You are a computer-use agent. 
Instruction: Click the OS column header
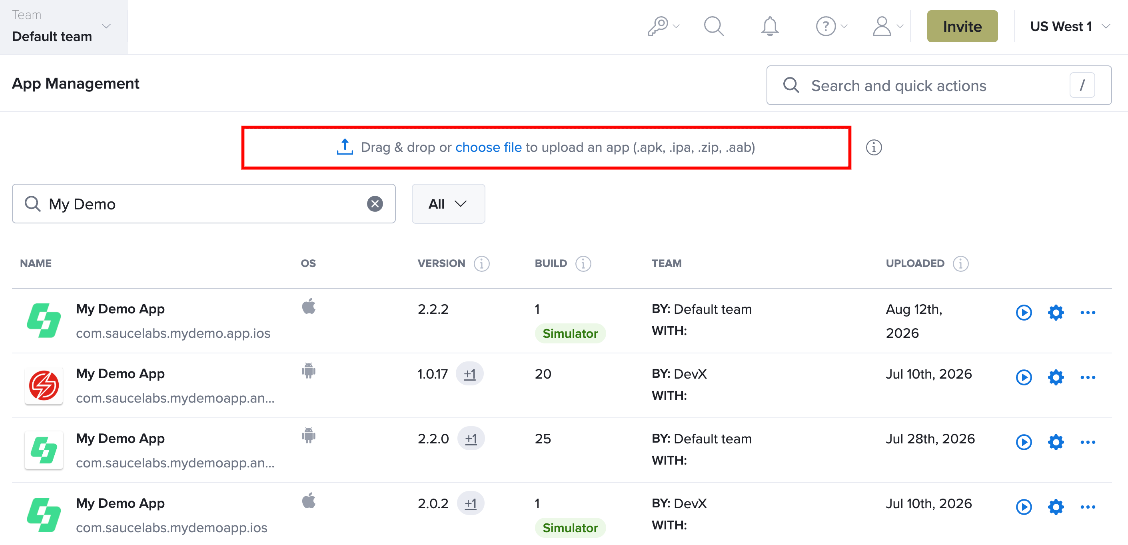(308, 264)
